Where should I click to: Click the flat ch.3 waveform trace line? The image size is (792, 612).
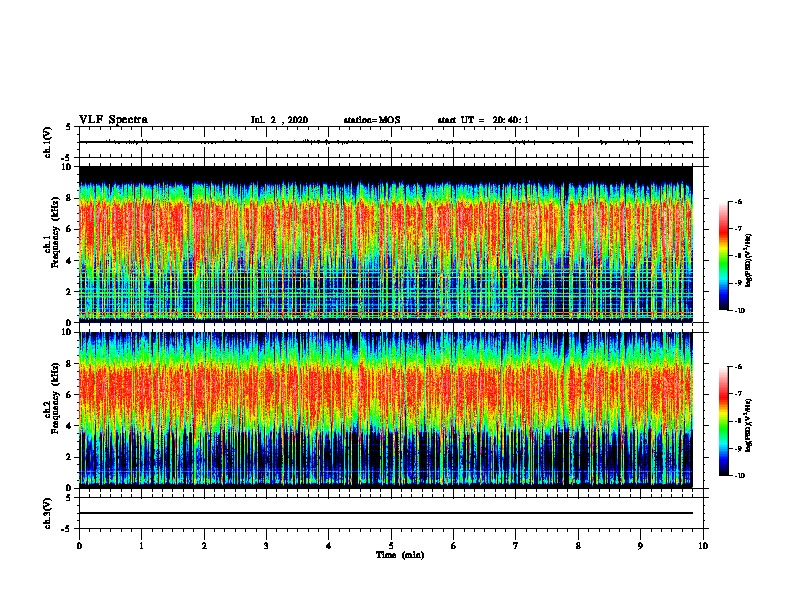click(x=386, y=513)
